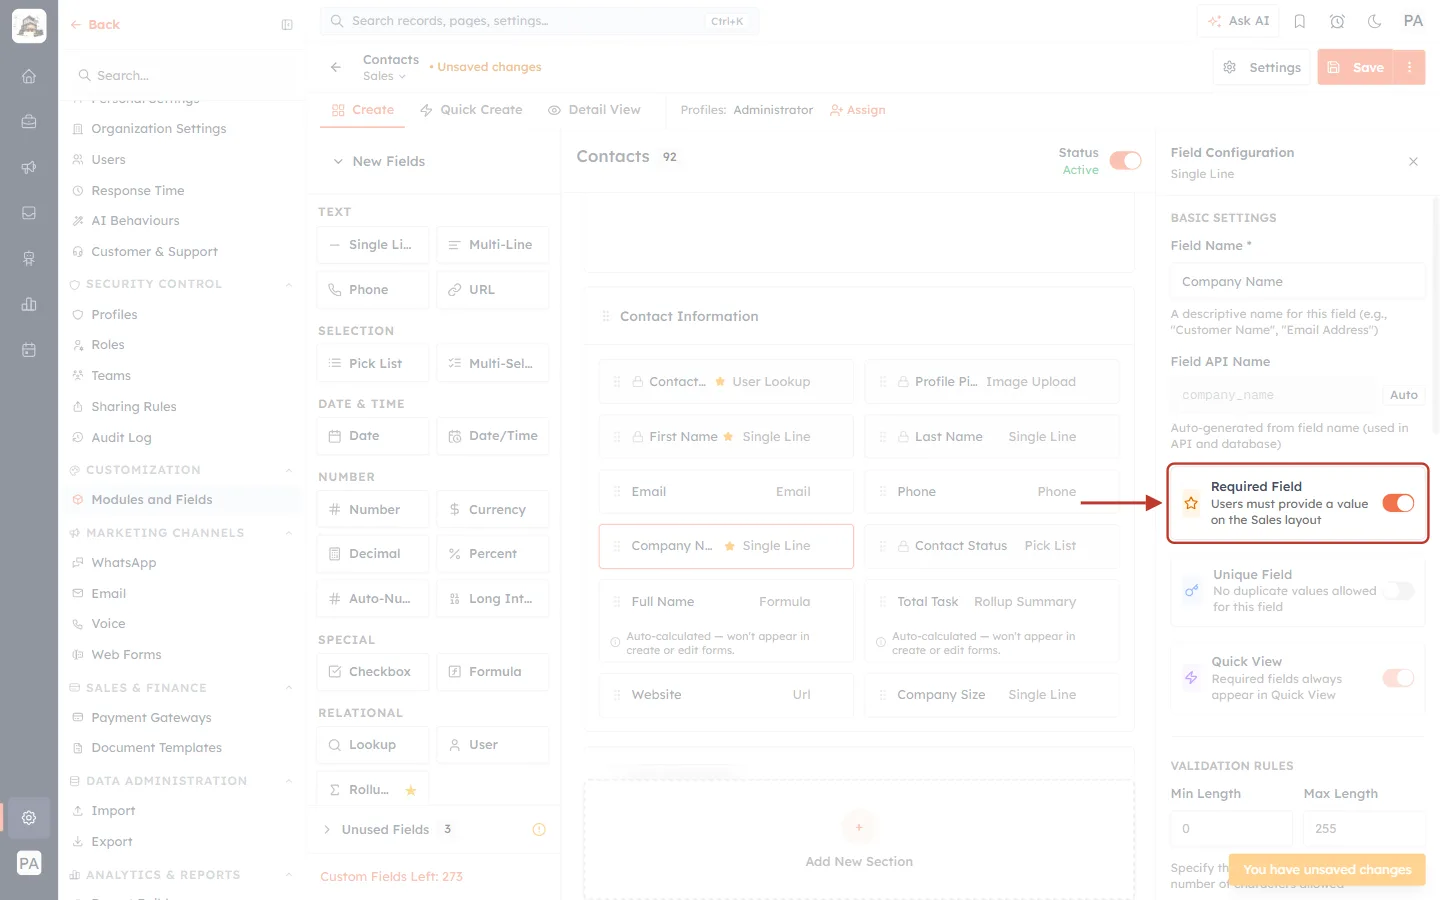Turn off the Required Field toggle

coord(1398,503)
